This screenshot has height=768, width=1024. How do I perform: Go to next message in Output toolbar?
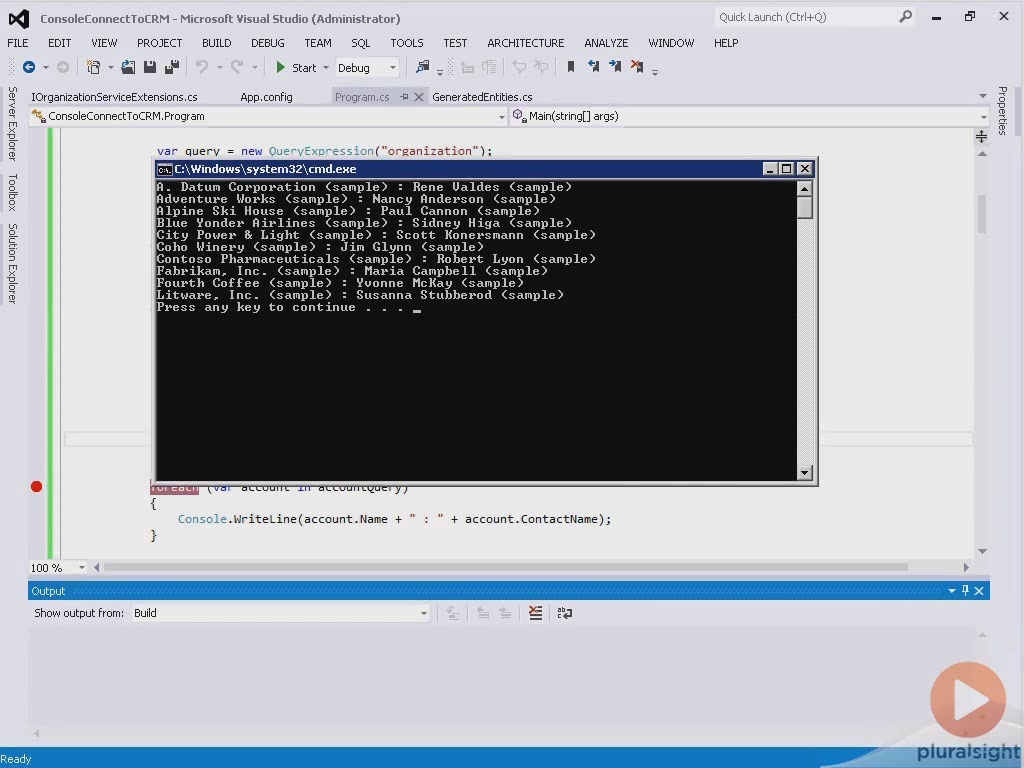coord(505,613)
